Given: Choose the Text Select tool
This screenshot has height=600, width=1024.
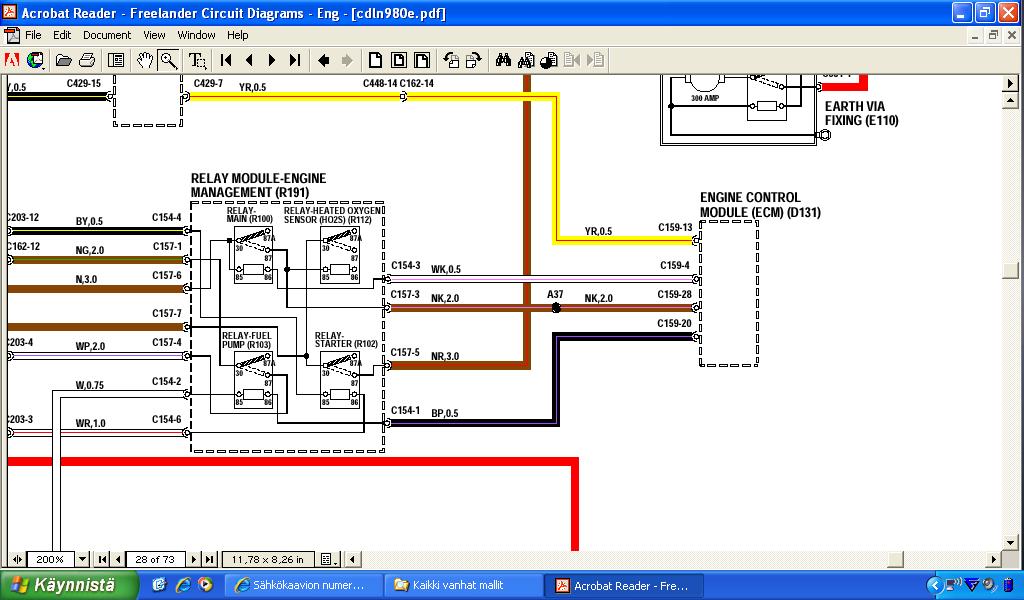Looking at the screenshot, I should (198, 60).
